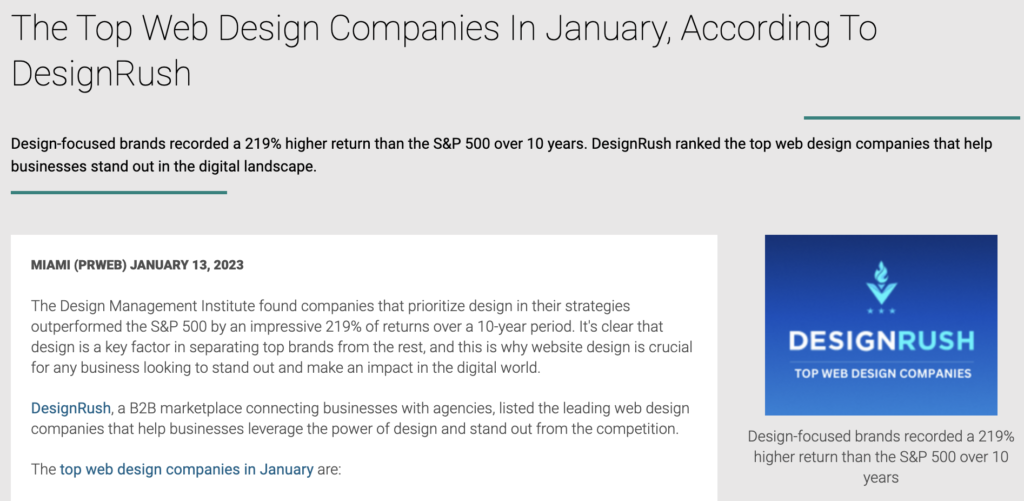Select the DESIGNRUSH wordmark in the image
Image resolution: width=1024 pixels, height=501 pixels.
point(881,340)
